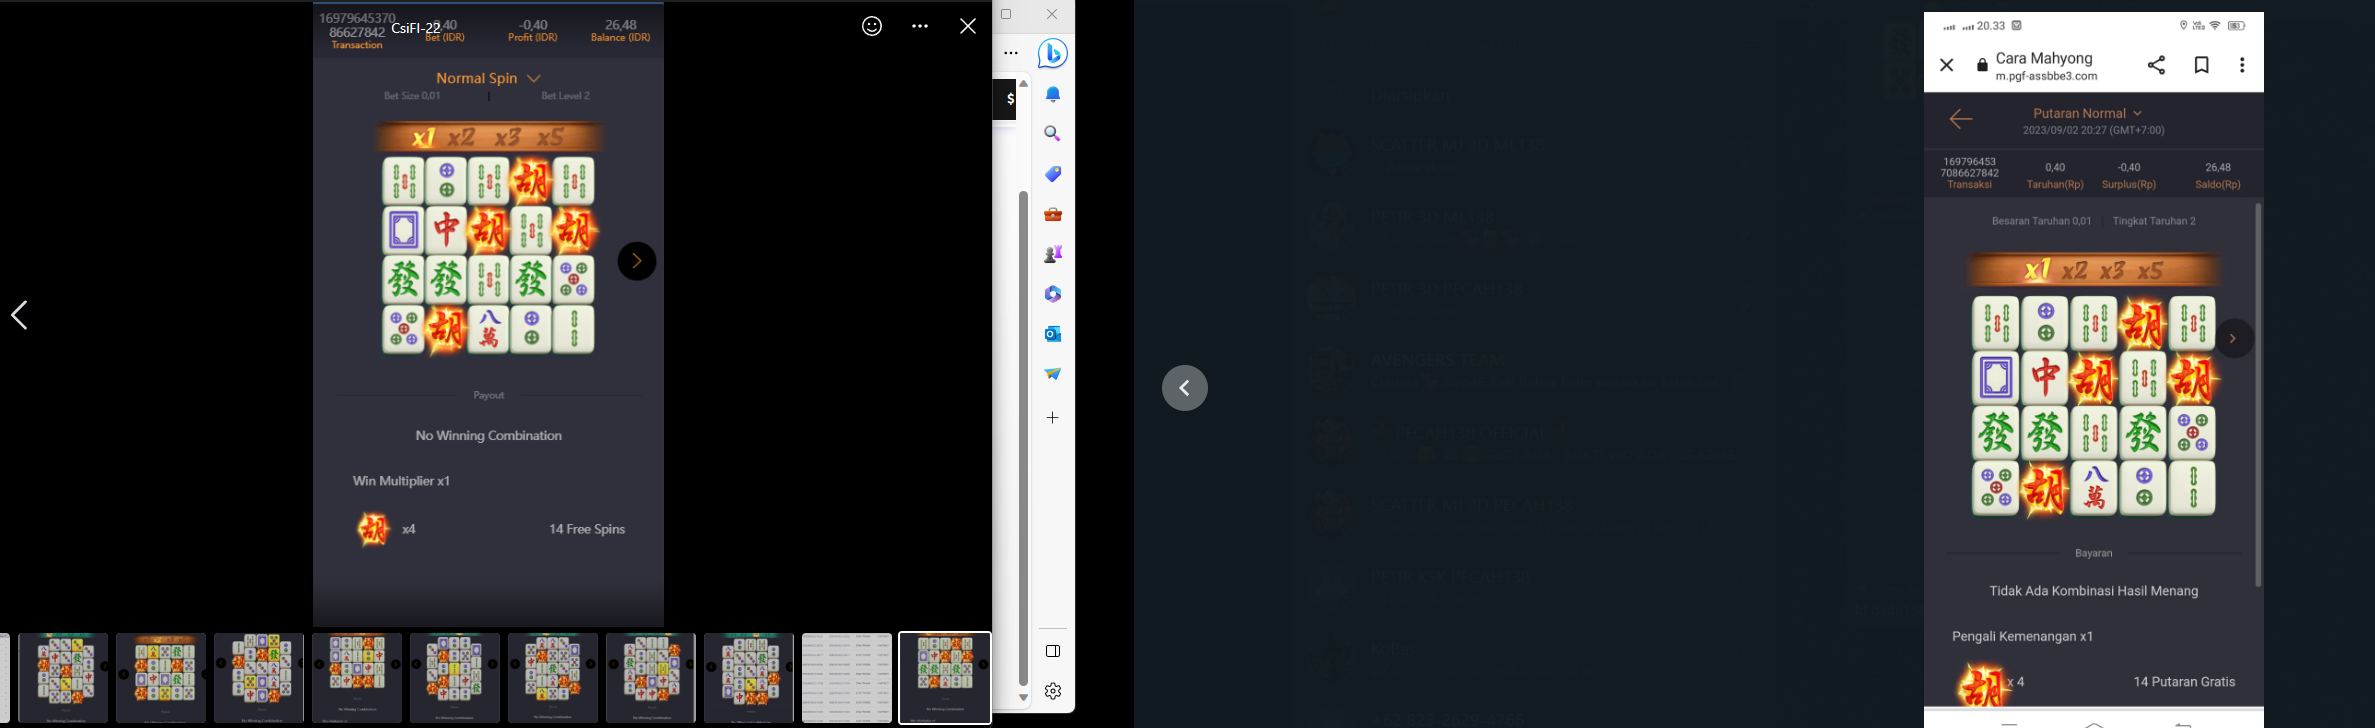Image resolution: width=2375 pixels, height=728 pixels.
Task: Click the Tingkat Taruhan 2 text
Action: coord(2154,221)
